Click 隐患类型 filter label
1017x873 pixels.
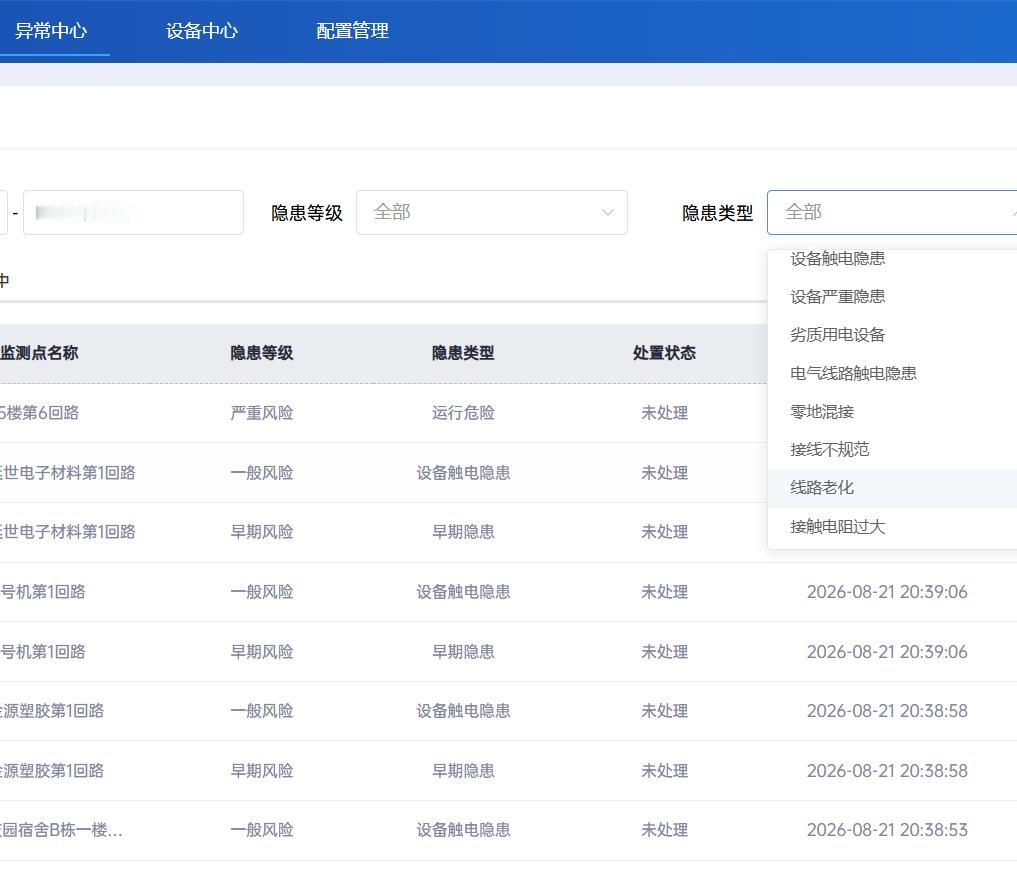click(x=717, y=213)
